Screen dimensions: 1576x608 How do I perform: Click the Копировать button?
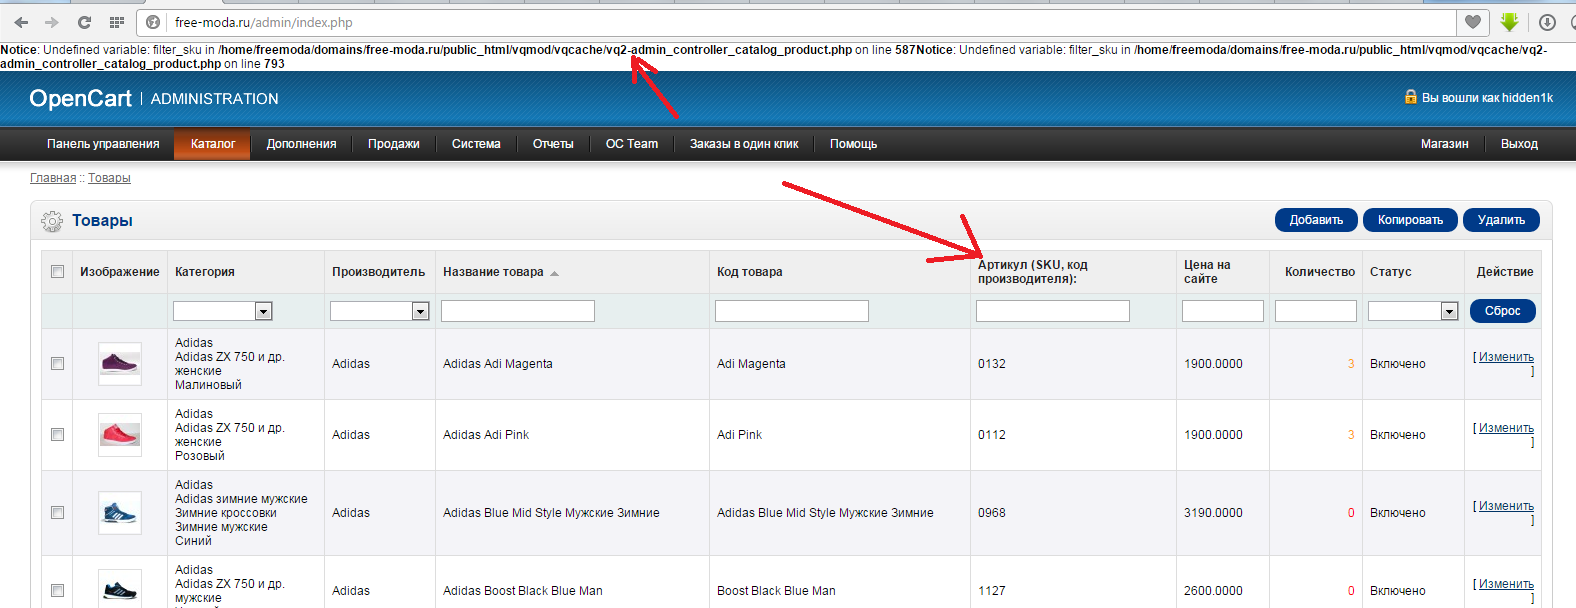point(1410,220)
